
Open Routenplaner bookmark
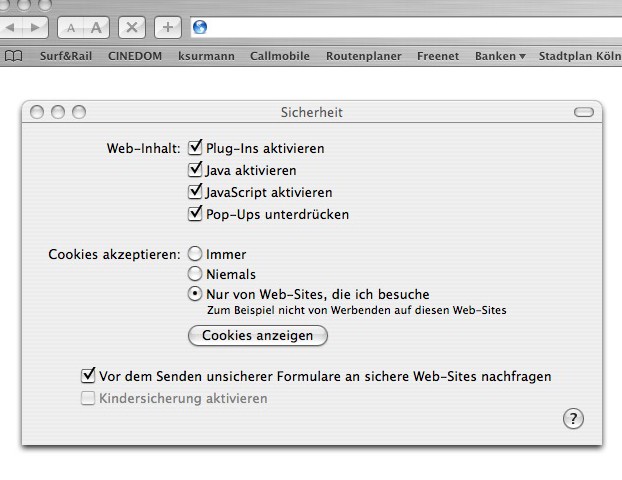(x=364, y=56)
